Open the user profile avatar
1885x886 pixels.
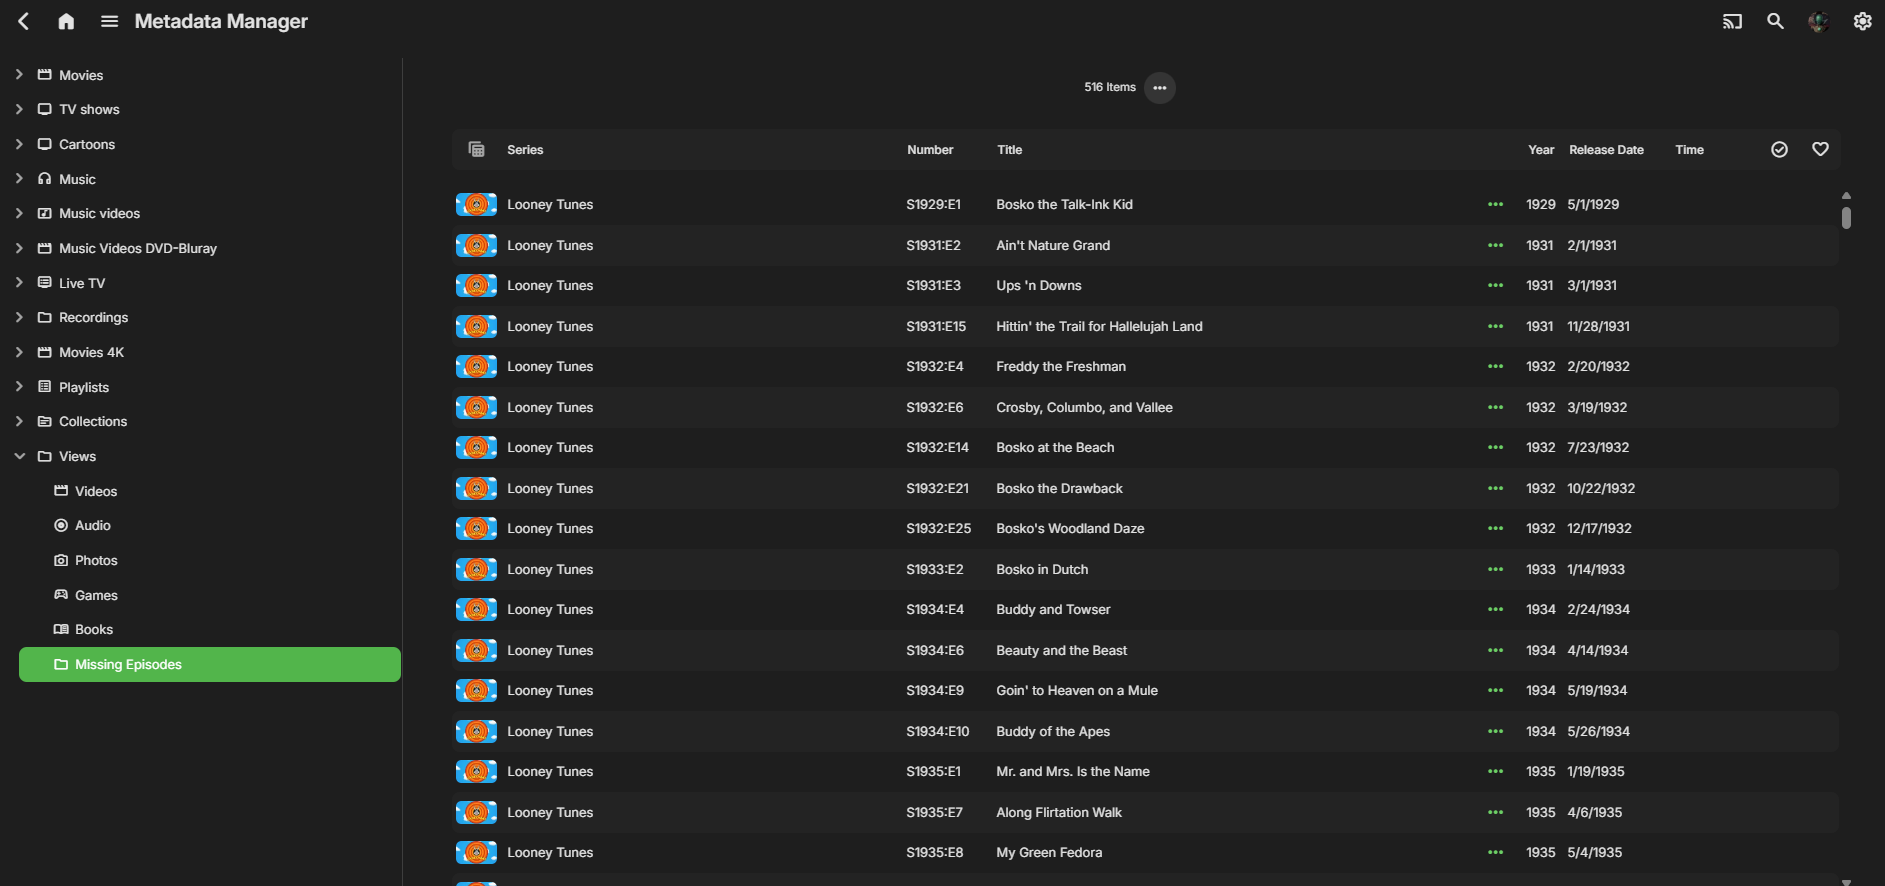pos(1818,21)
